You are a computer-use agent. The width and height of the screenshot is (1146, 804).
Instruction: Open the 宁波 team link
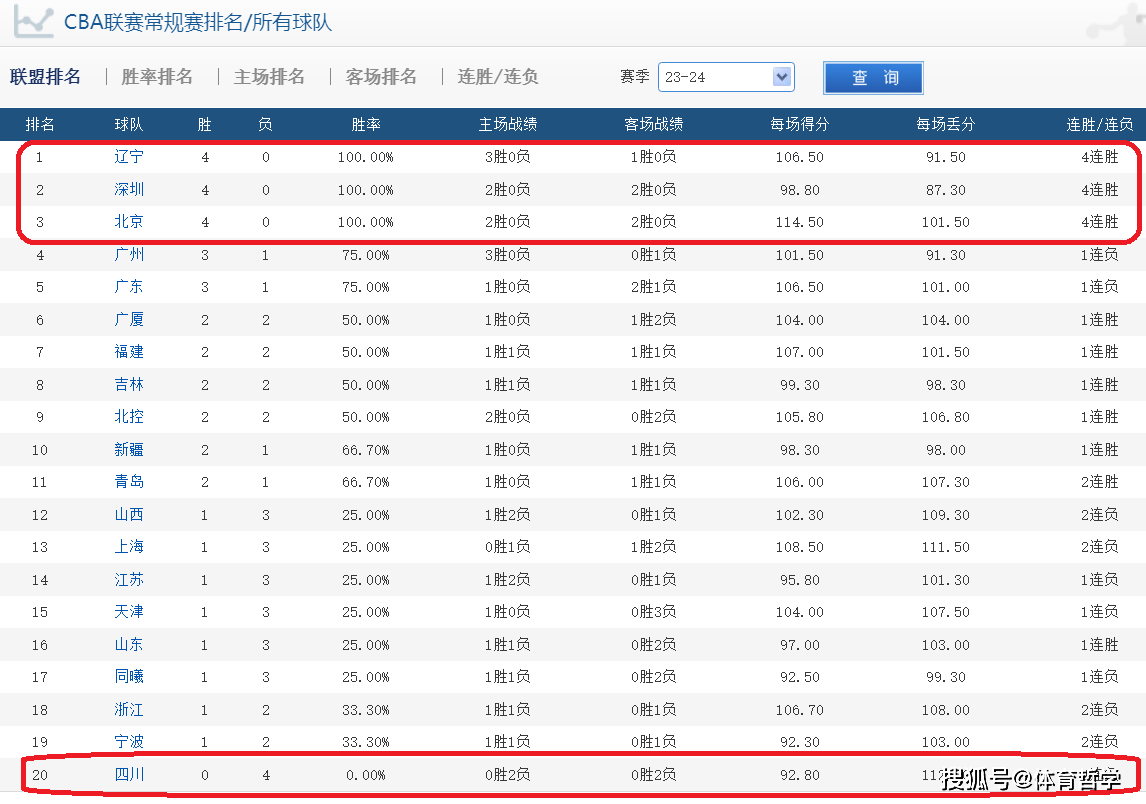pos(129,742)
